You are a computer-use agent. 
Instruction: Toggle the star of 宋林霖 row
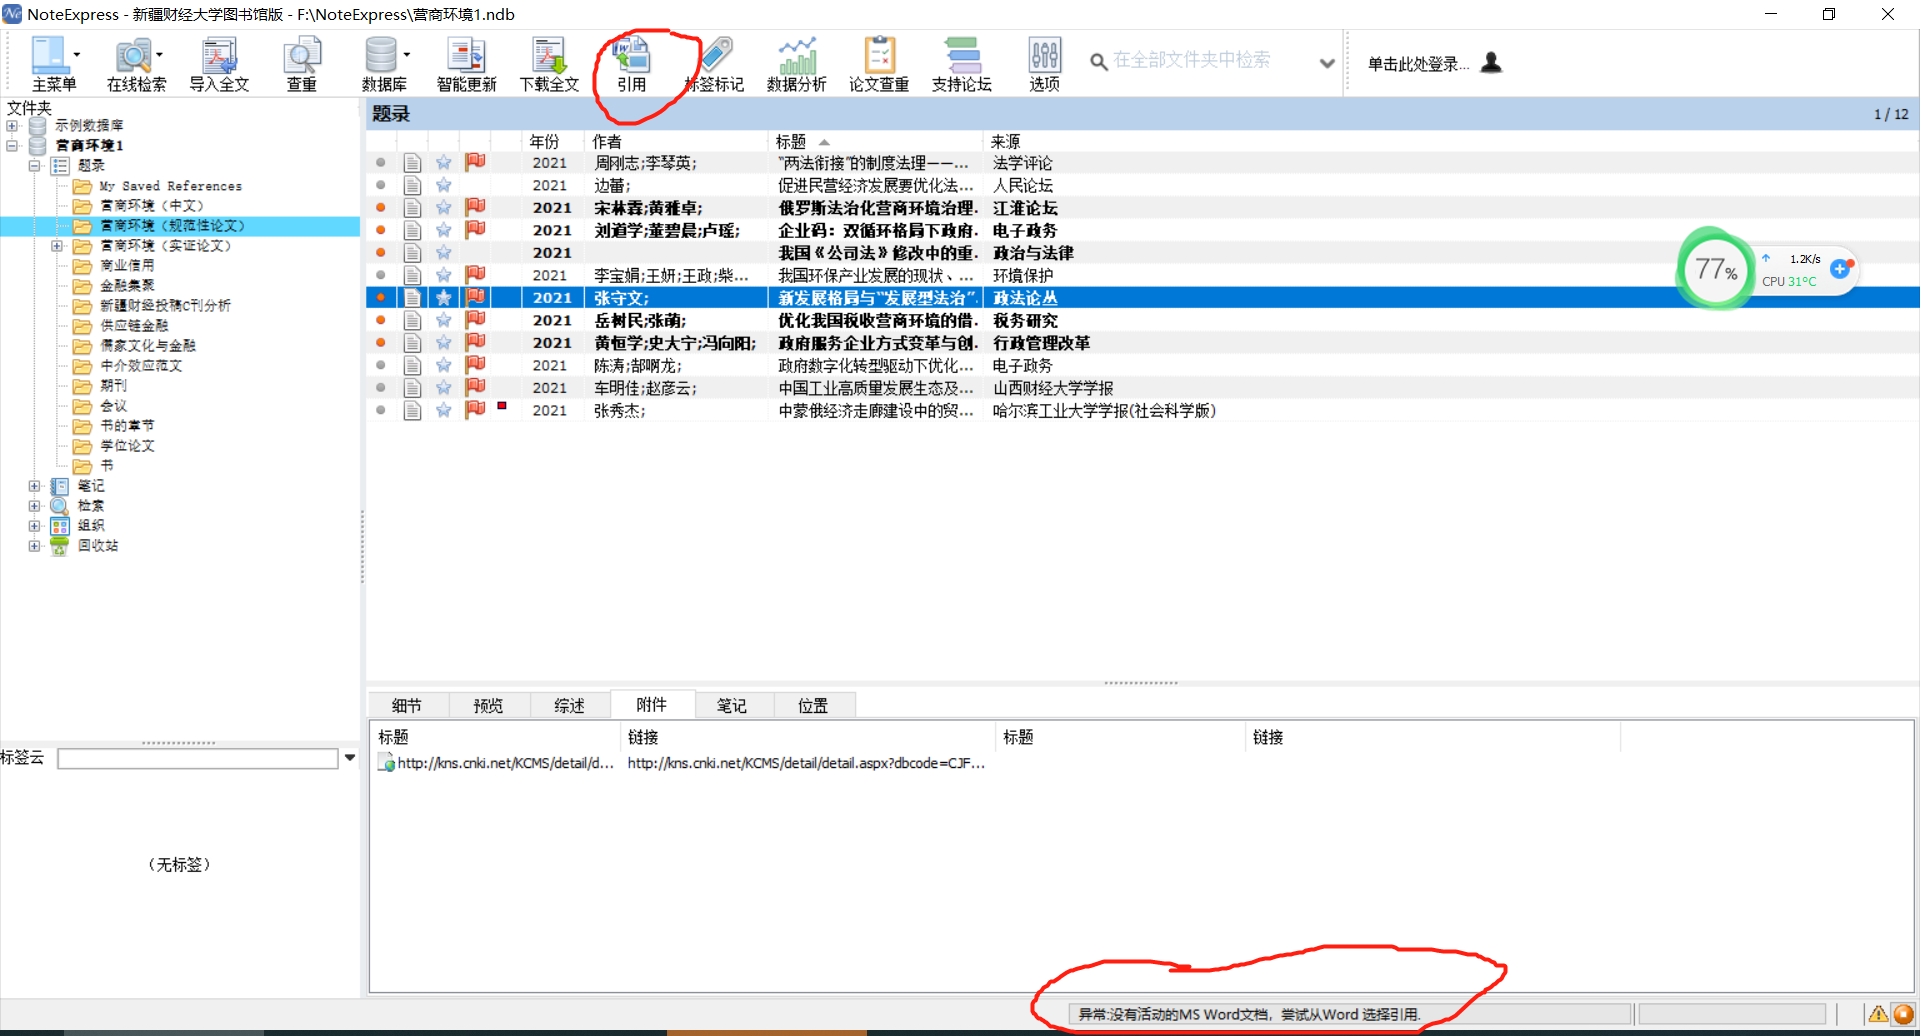click(x=444, y=207)
